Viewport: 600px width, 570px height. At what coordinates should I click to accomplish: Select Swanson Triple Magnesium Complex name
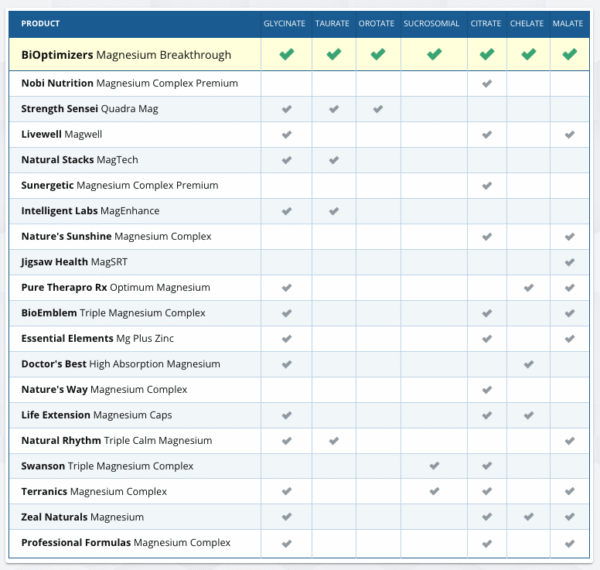point(107,466)
